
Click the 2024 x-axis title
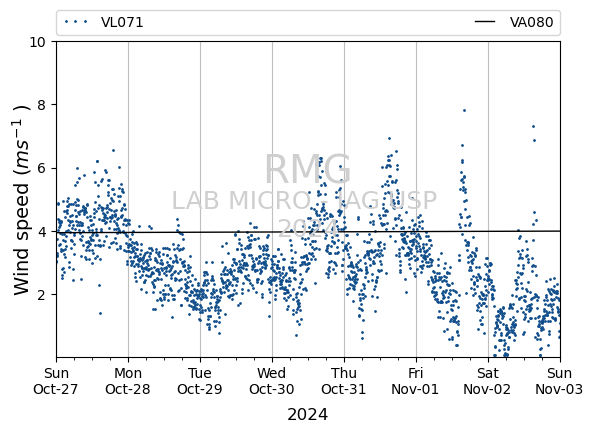pos(308,414)
